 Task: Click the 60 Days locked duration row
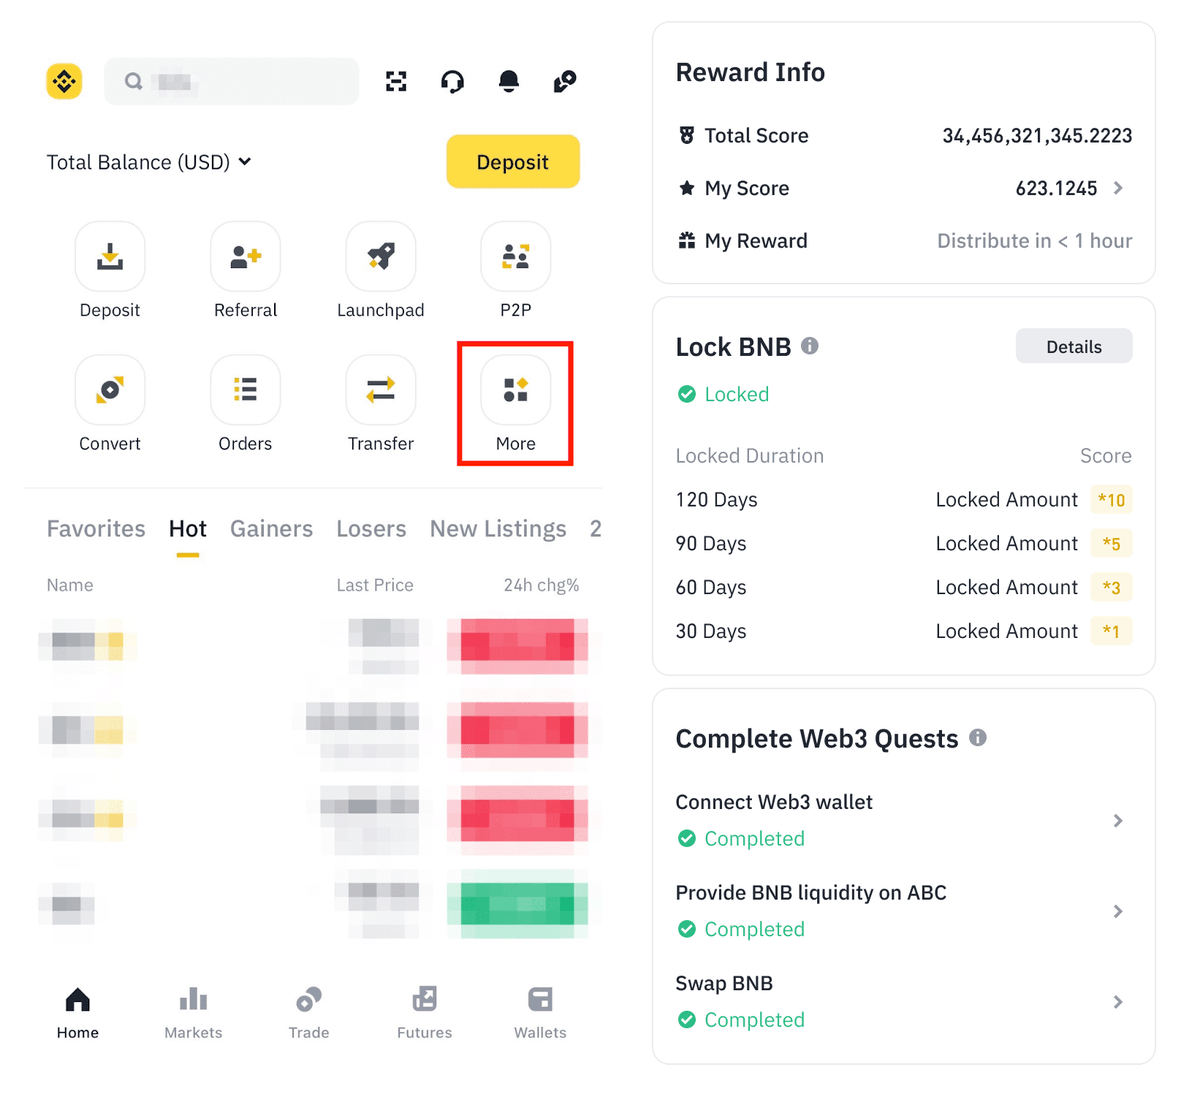coord(904,588)
